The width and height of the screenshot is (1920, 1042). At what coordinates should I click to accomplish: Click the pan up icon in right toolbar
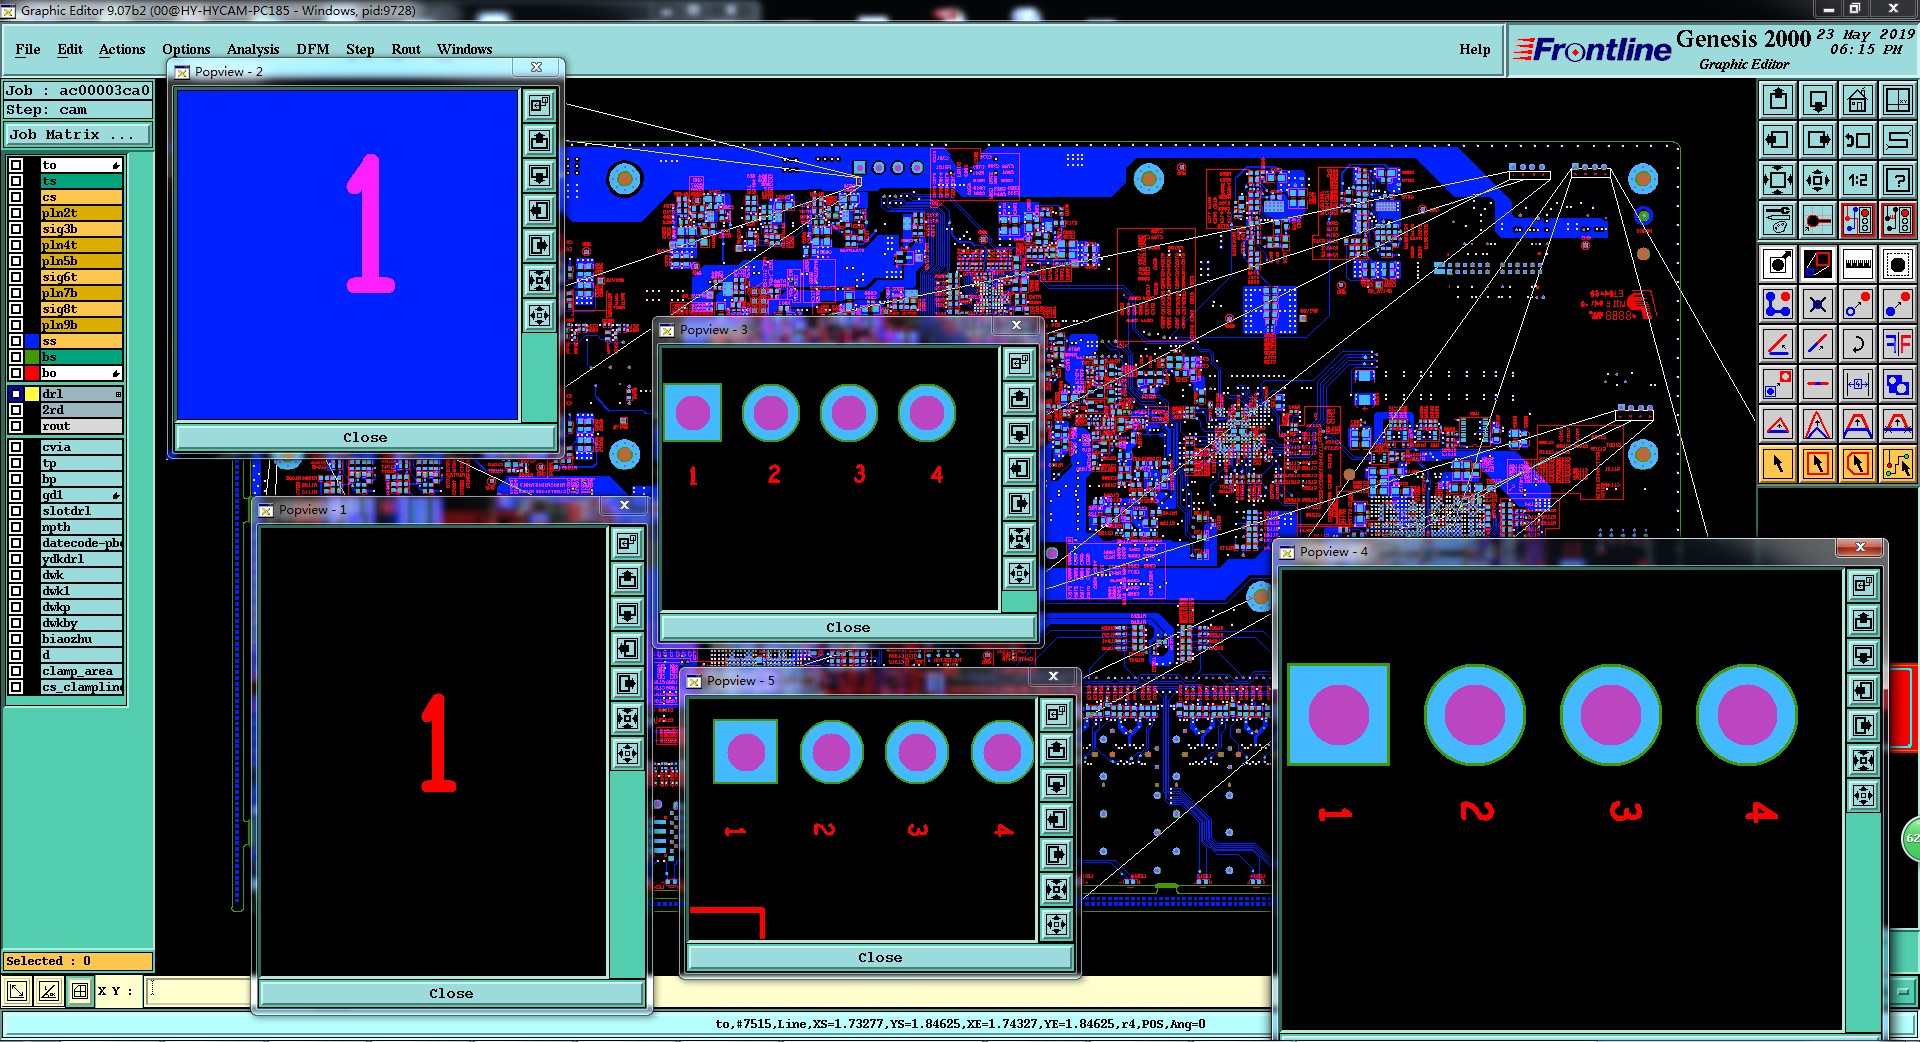pyautogui.click(x=1778, y=100)
